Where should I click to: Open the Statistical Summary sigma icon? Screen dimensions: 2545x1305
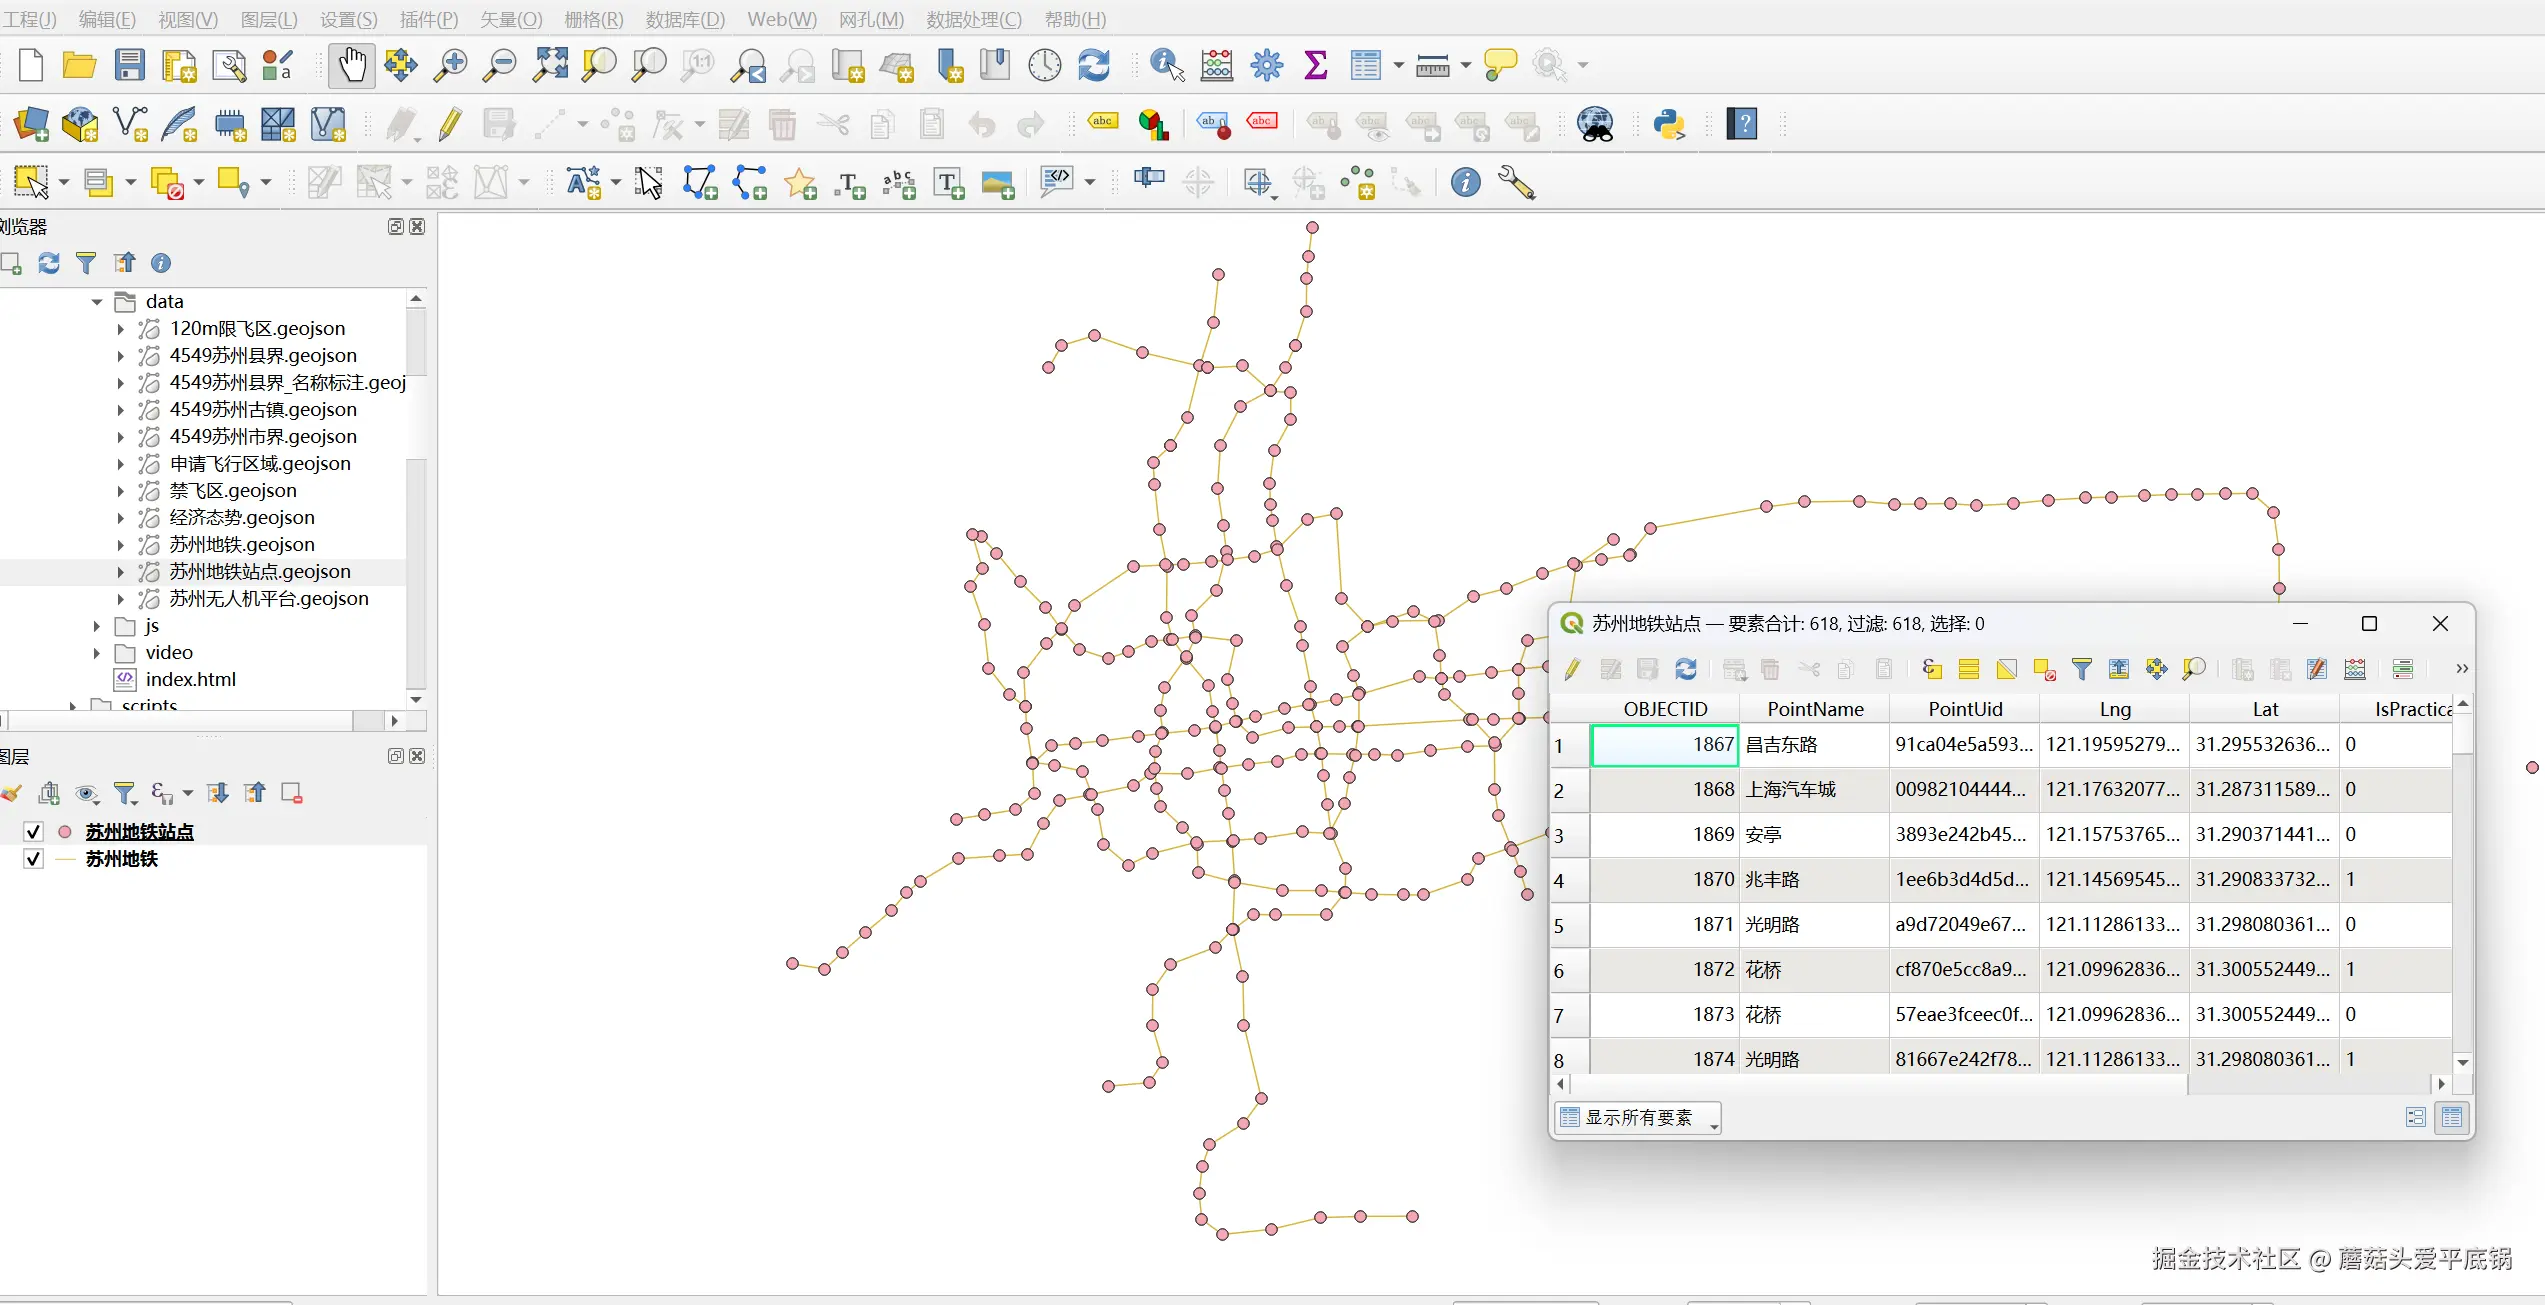click(x=1316, y=66)
